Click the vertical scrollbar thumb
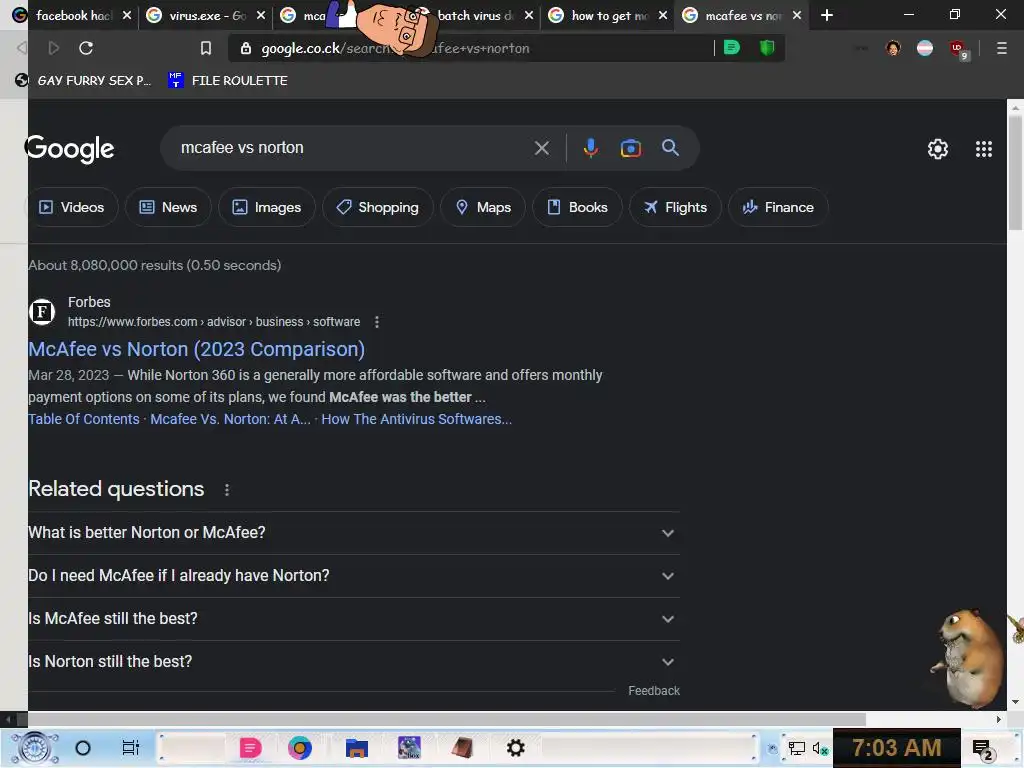 pyautogui.click(x=1015, y=173)
